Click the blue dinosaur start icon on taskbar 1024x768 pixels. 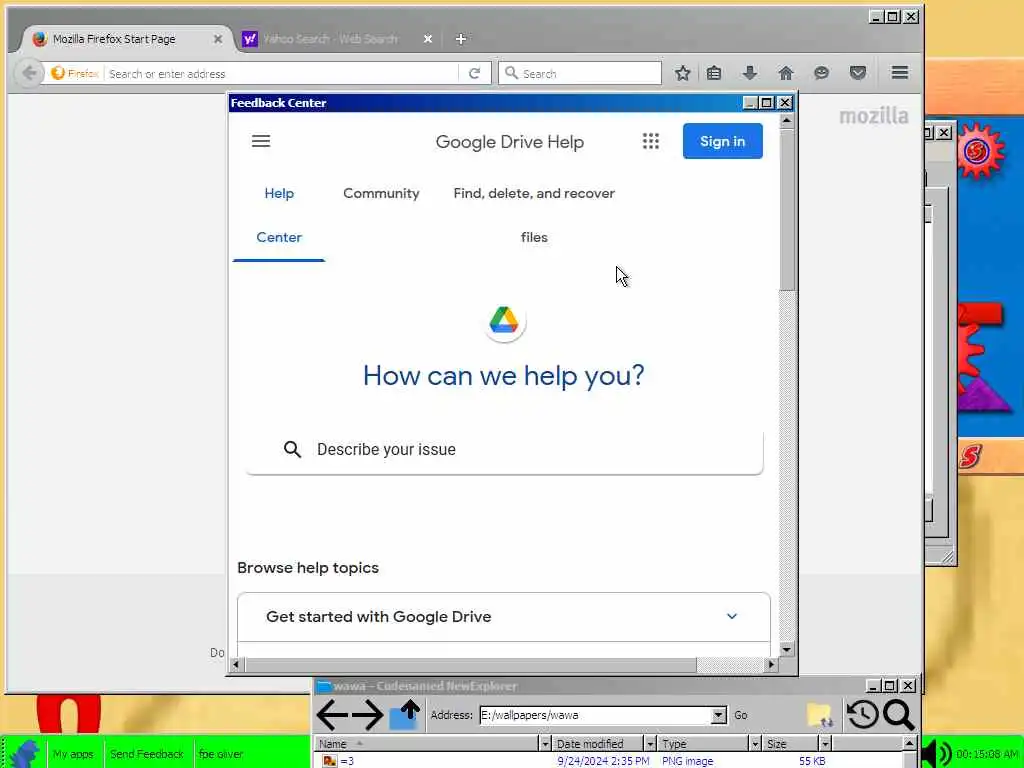coord(24,753)
